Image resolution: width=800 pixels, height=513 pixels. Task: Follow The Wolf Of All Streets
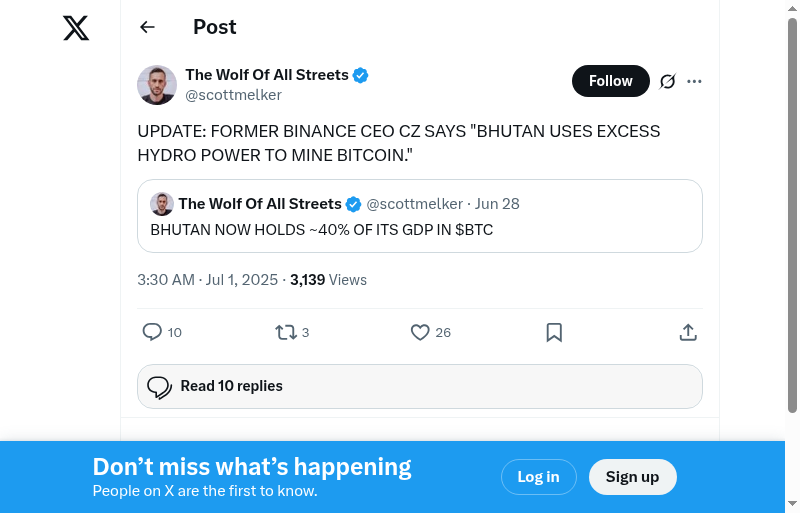pyautogui.click(x=610, y=81)
